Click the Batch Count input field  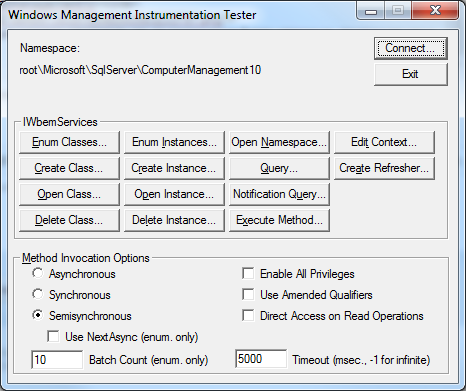[57, 360]
